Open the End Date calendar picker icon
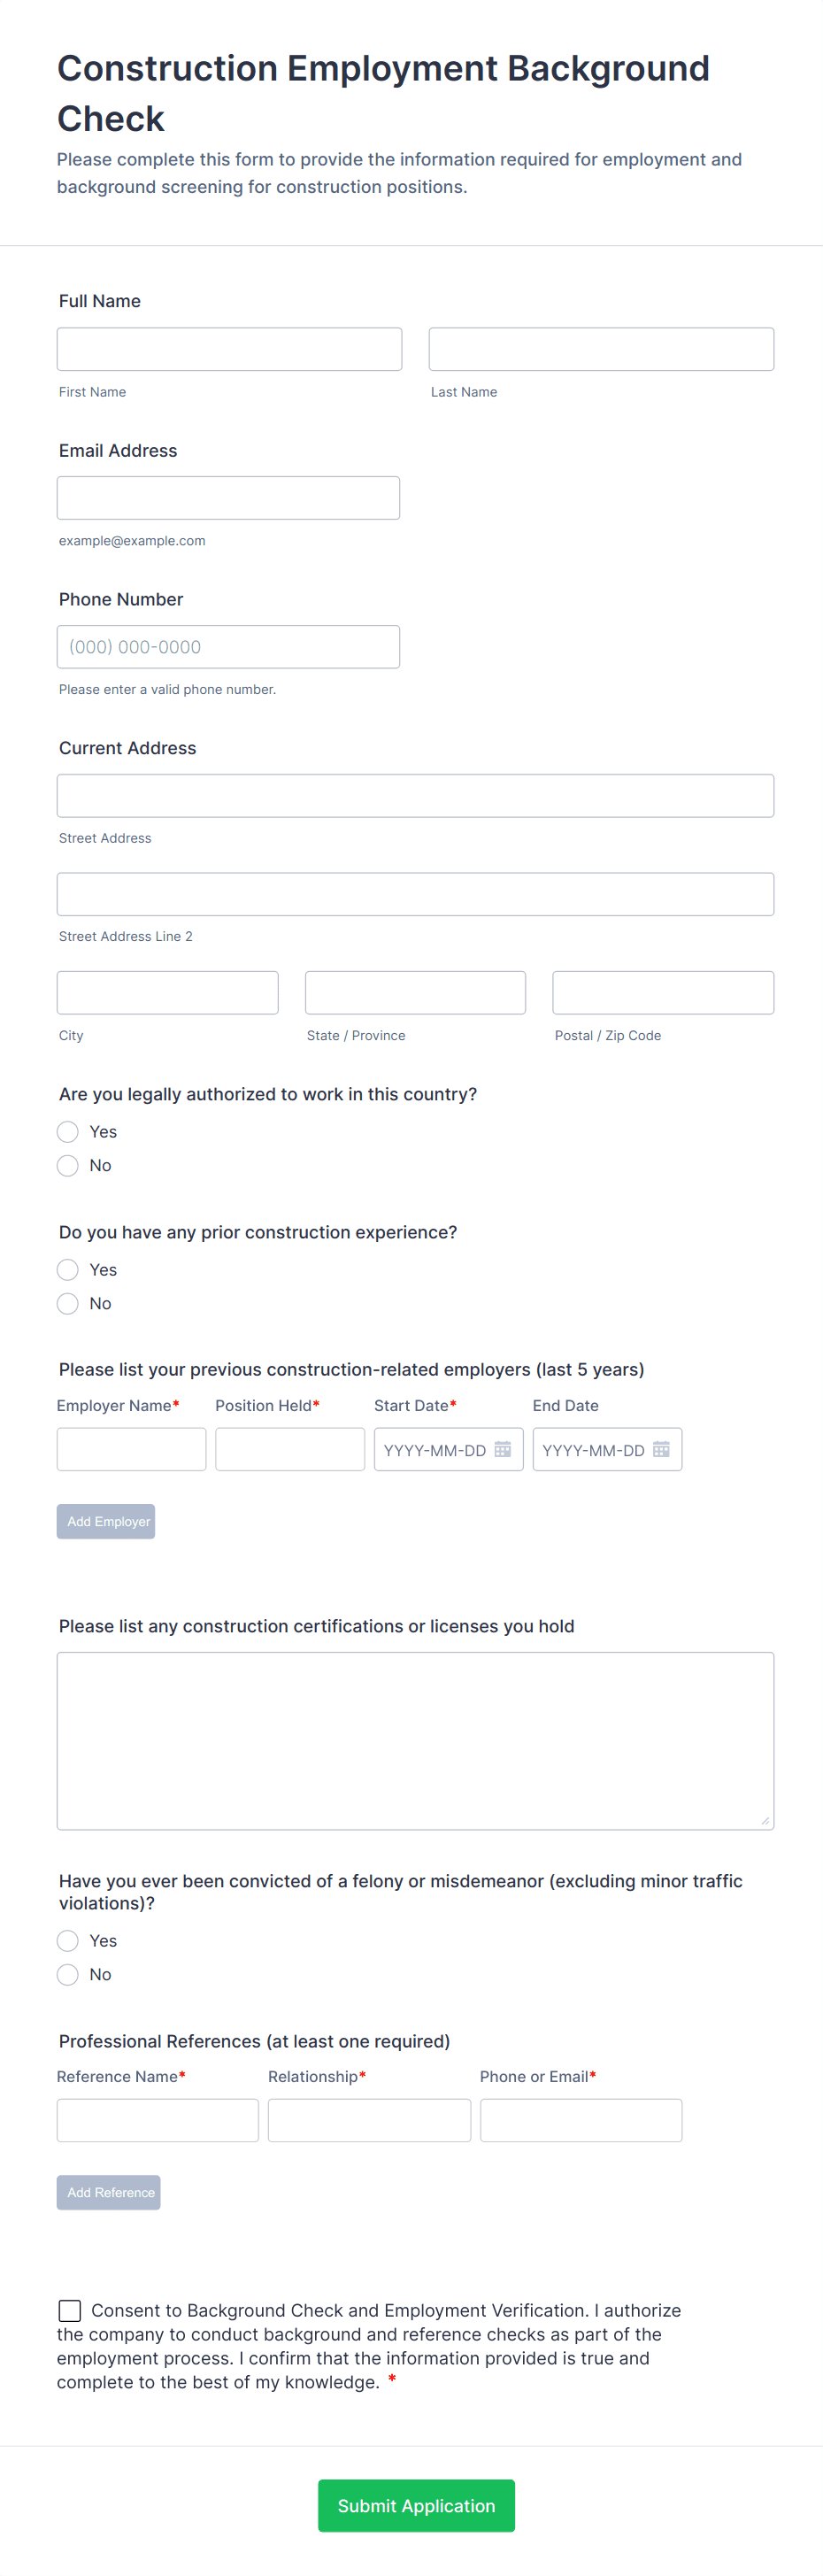 [661, 1449]
